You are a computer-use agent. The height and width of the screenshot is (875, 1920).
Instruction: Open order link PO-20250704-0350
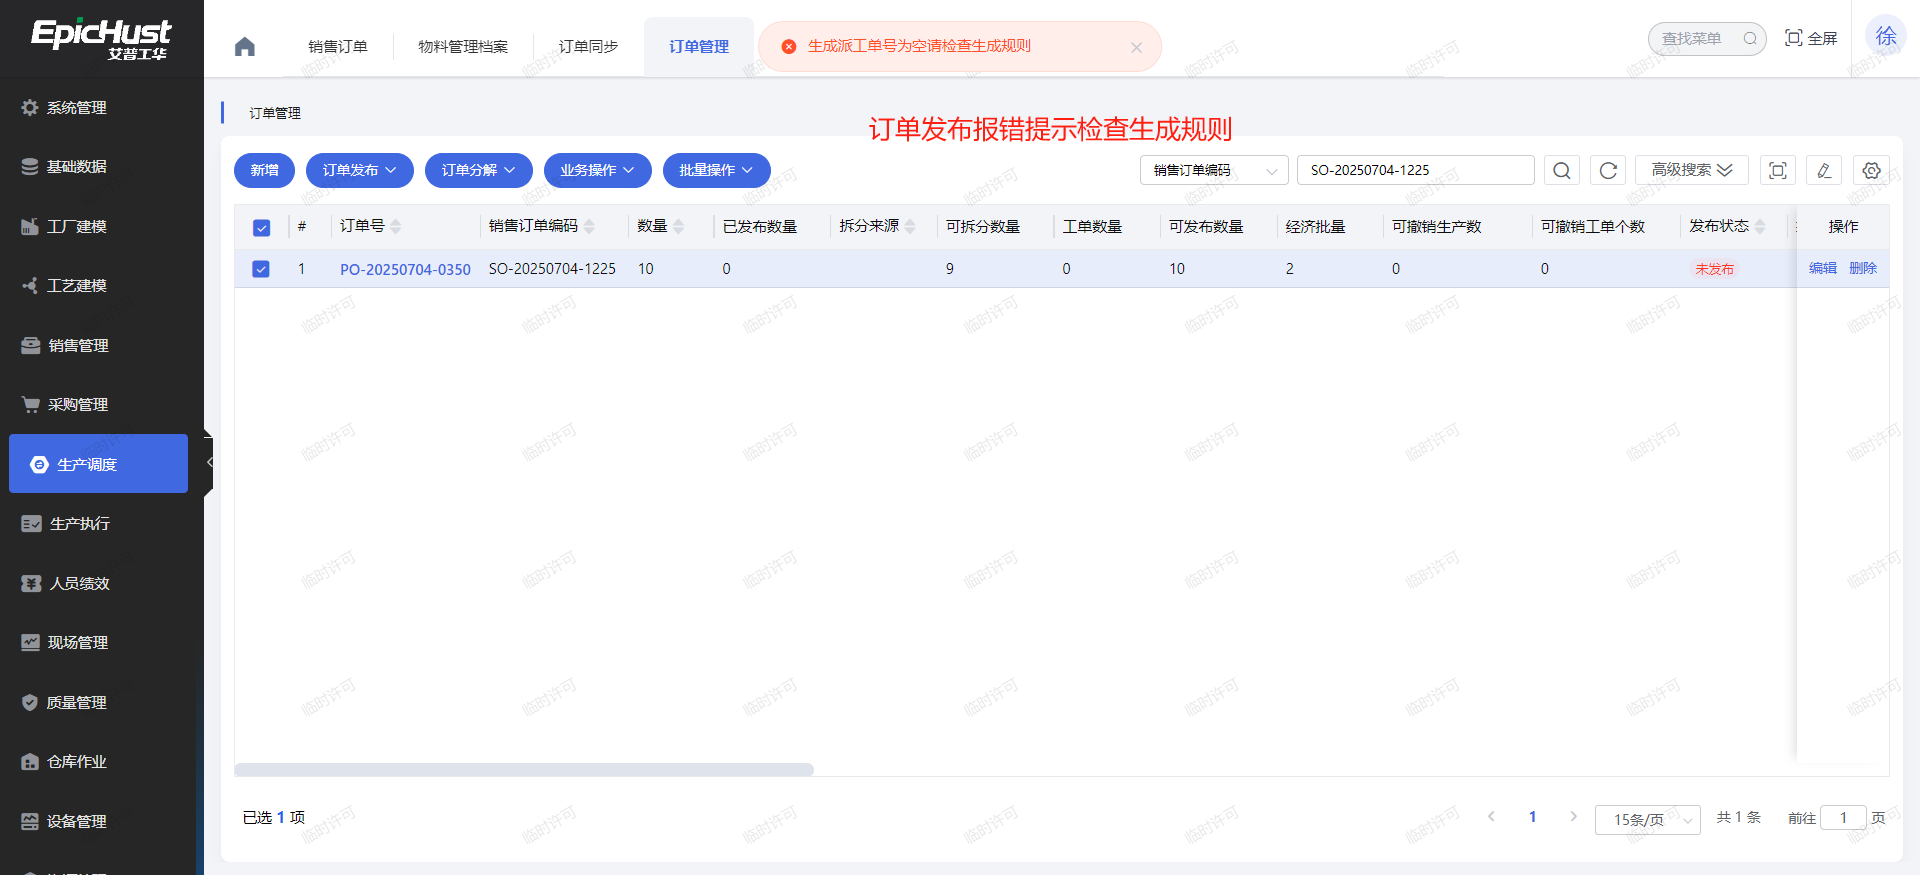405,269
